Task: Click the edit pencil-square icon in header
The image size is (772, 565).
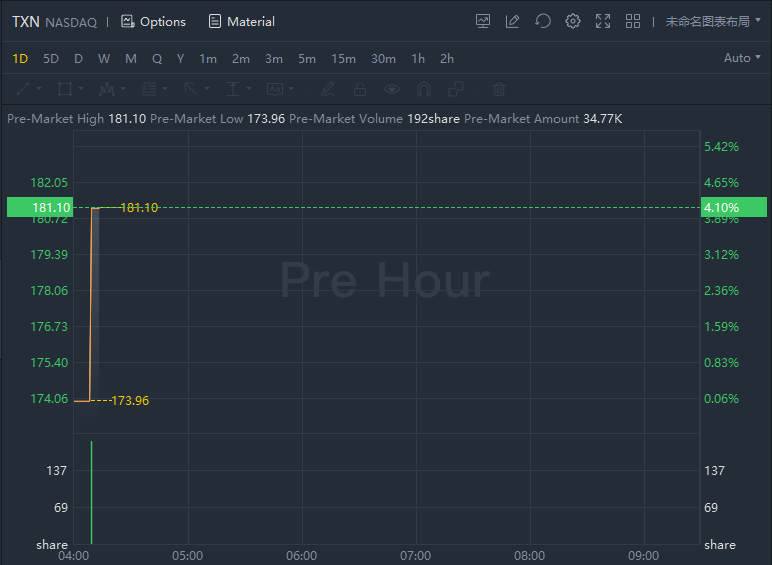Action: tap(513, 21)
